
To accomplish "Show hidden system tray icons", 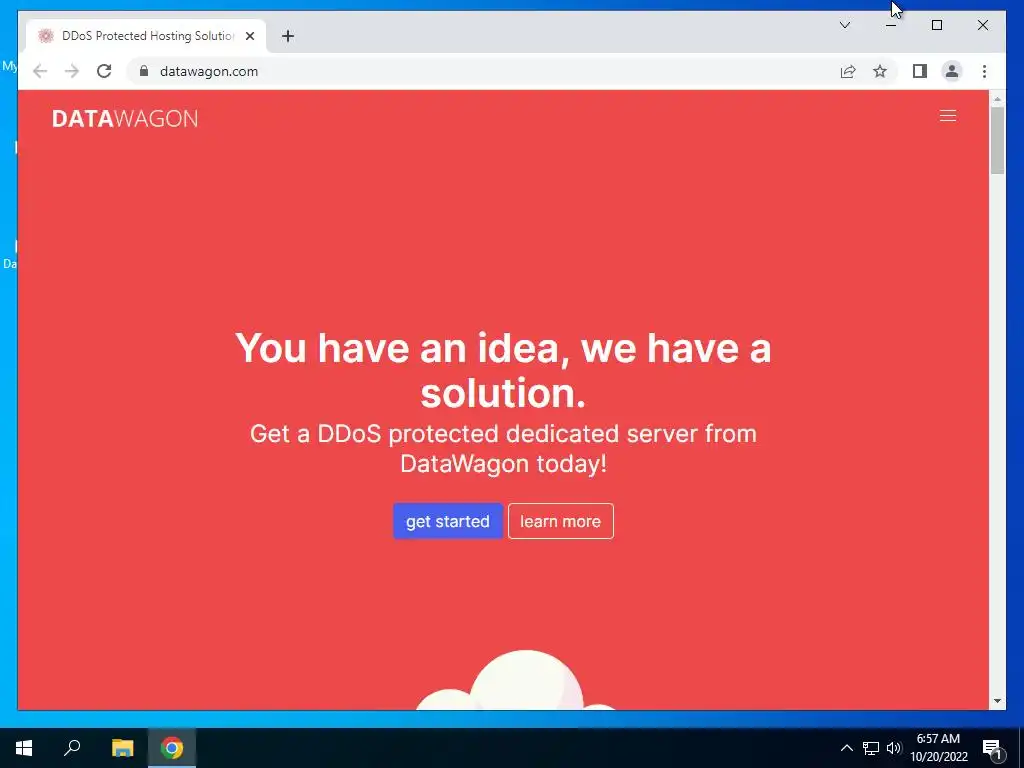I will tap(846, 748).
